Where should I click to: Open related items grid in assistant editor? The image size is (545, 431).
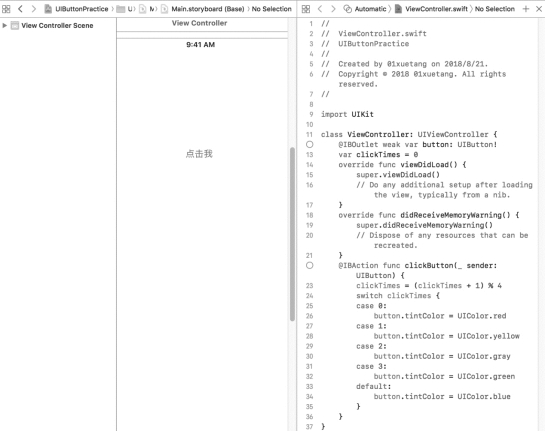(306, 9)
